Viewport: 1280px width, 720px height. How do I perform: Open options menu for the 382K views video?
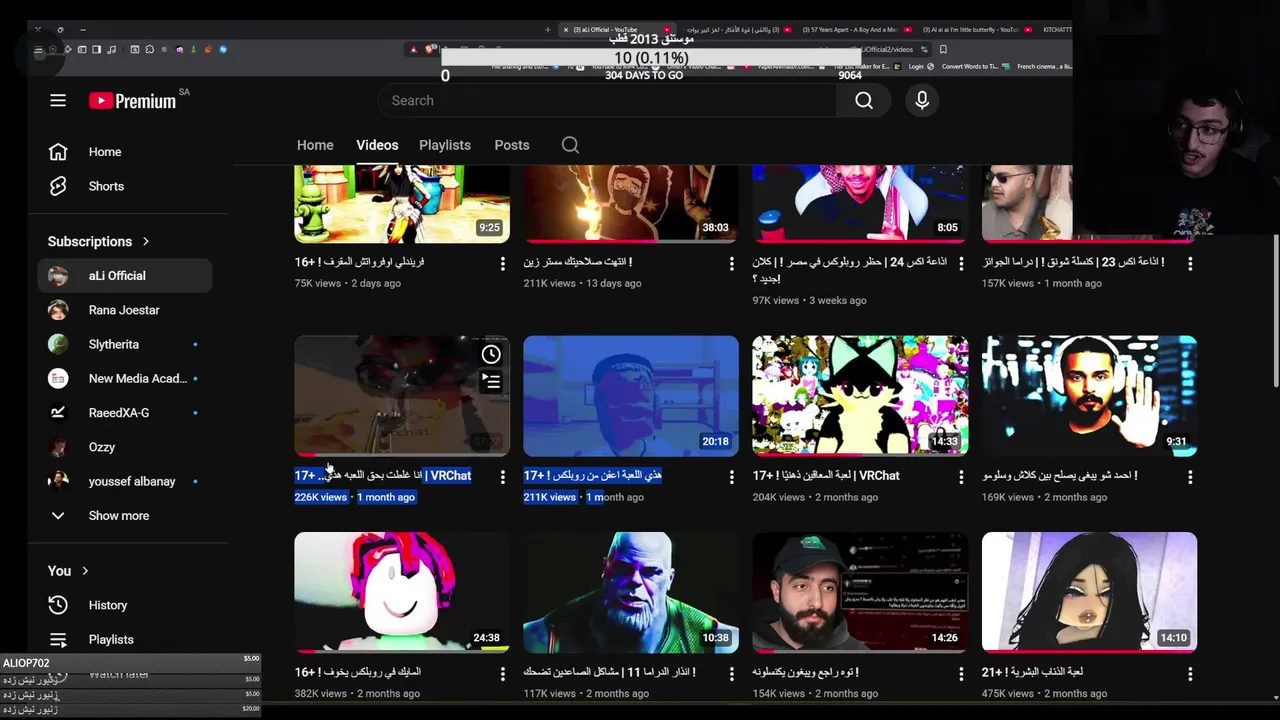[x=502, y=674]
